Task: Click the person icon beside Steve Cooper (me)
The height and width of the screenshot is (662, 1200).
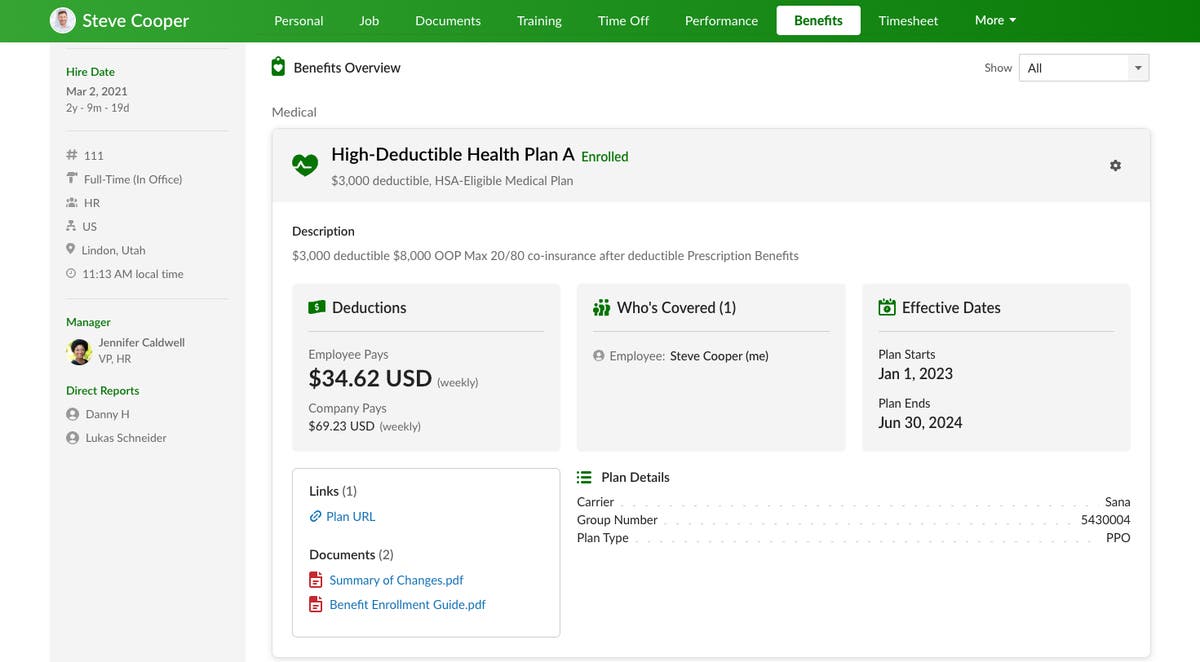Action: pos(600,353)
